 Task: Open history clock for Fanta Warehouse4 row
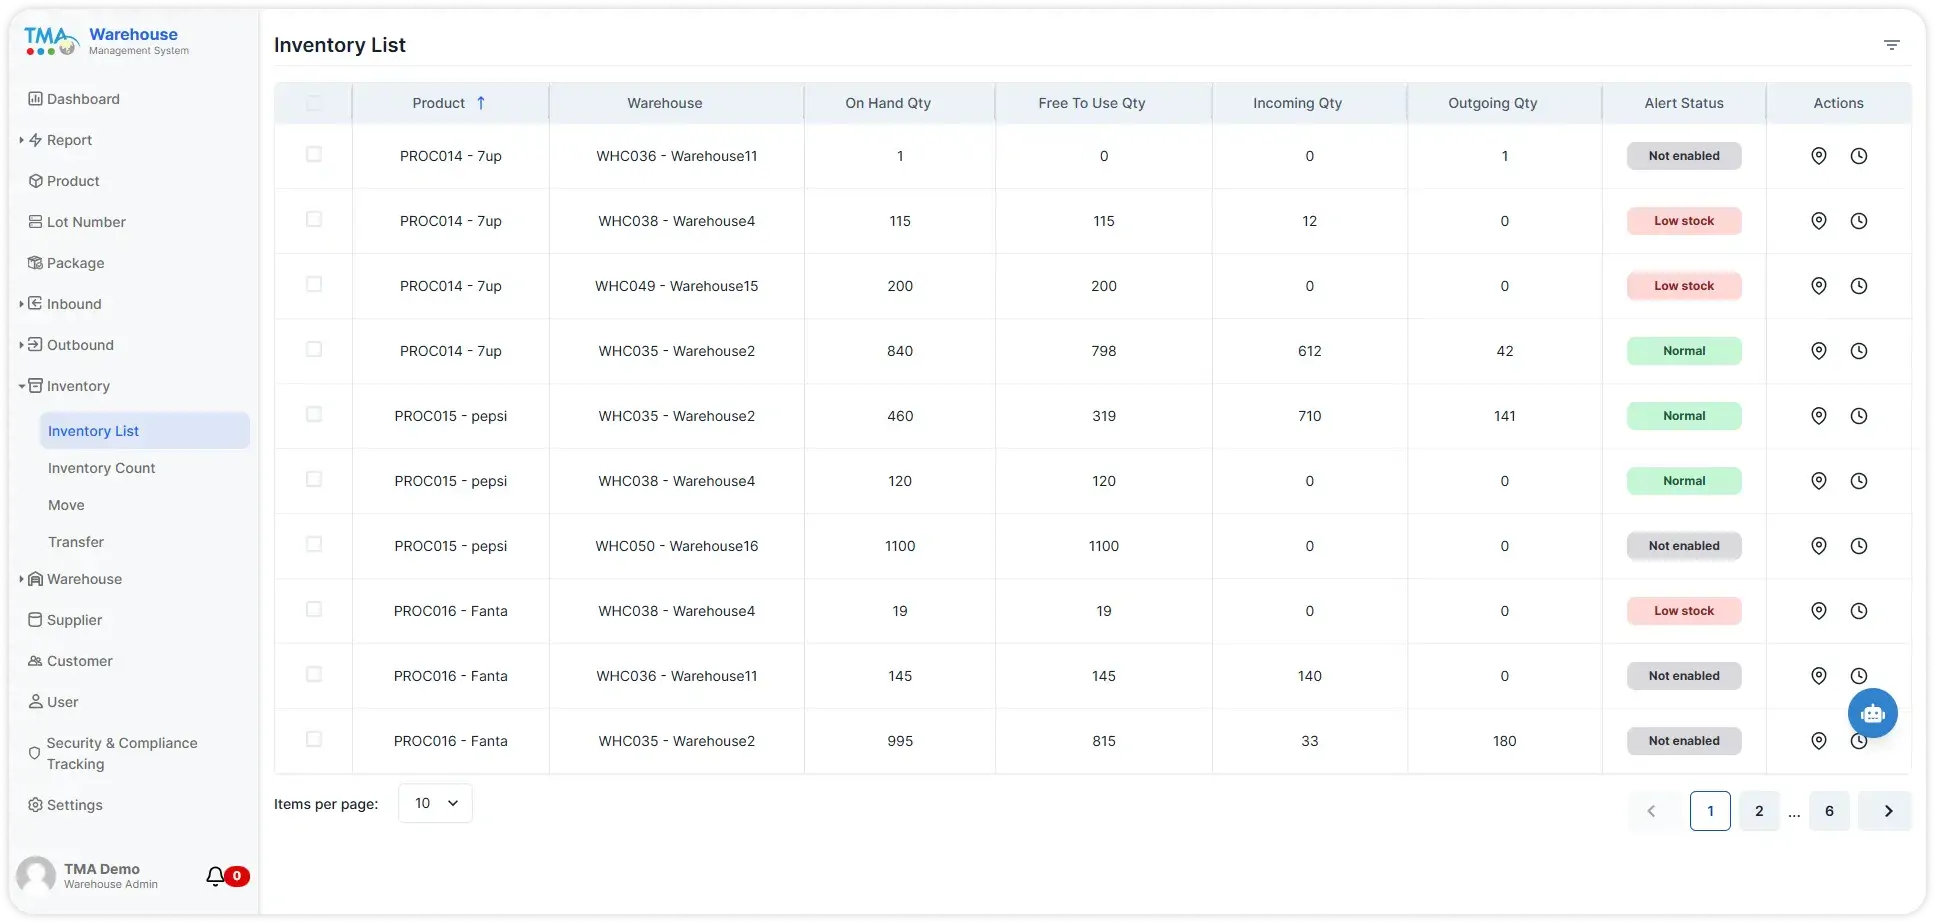point(1858,611)
